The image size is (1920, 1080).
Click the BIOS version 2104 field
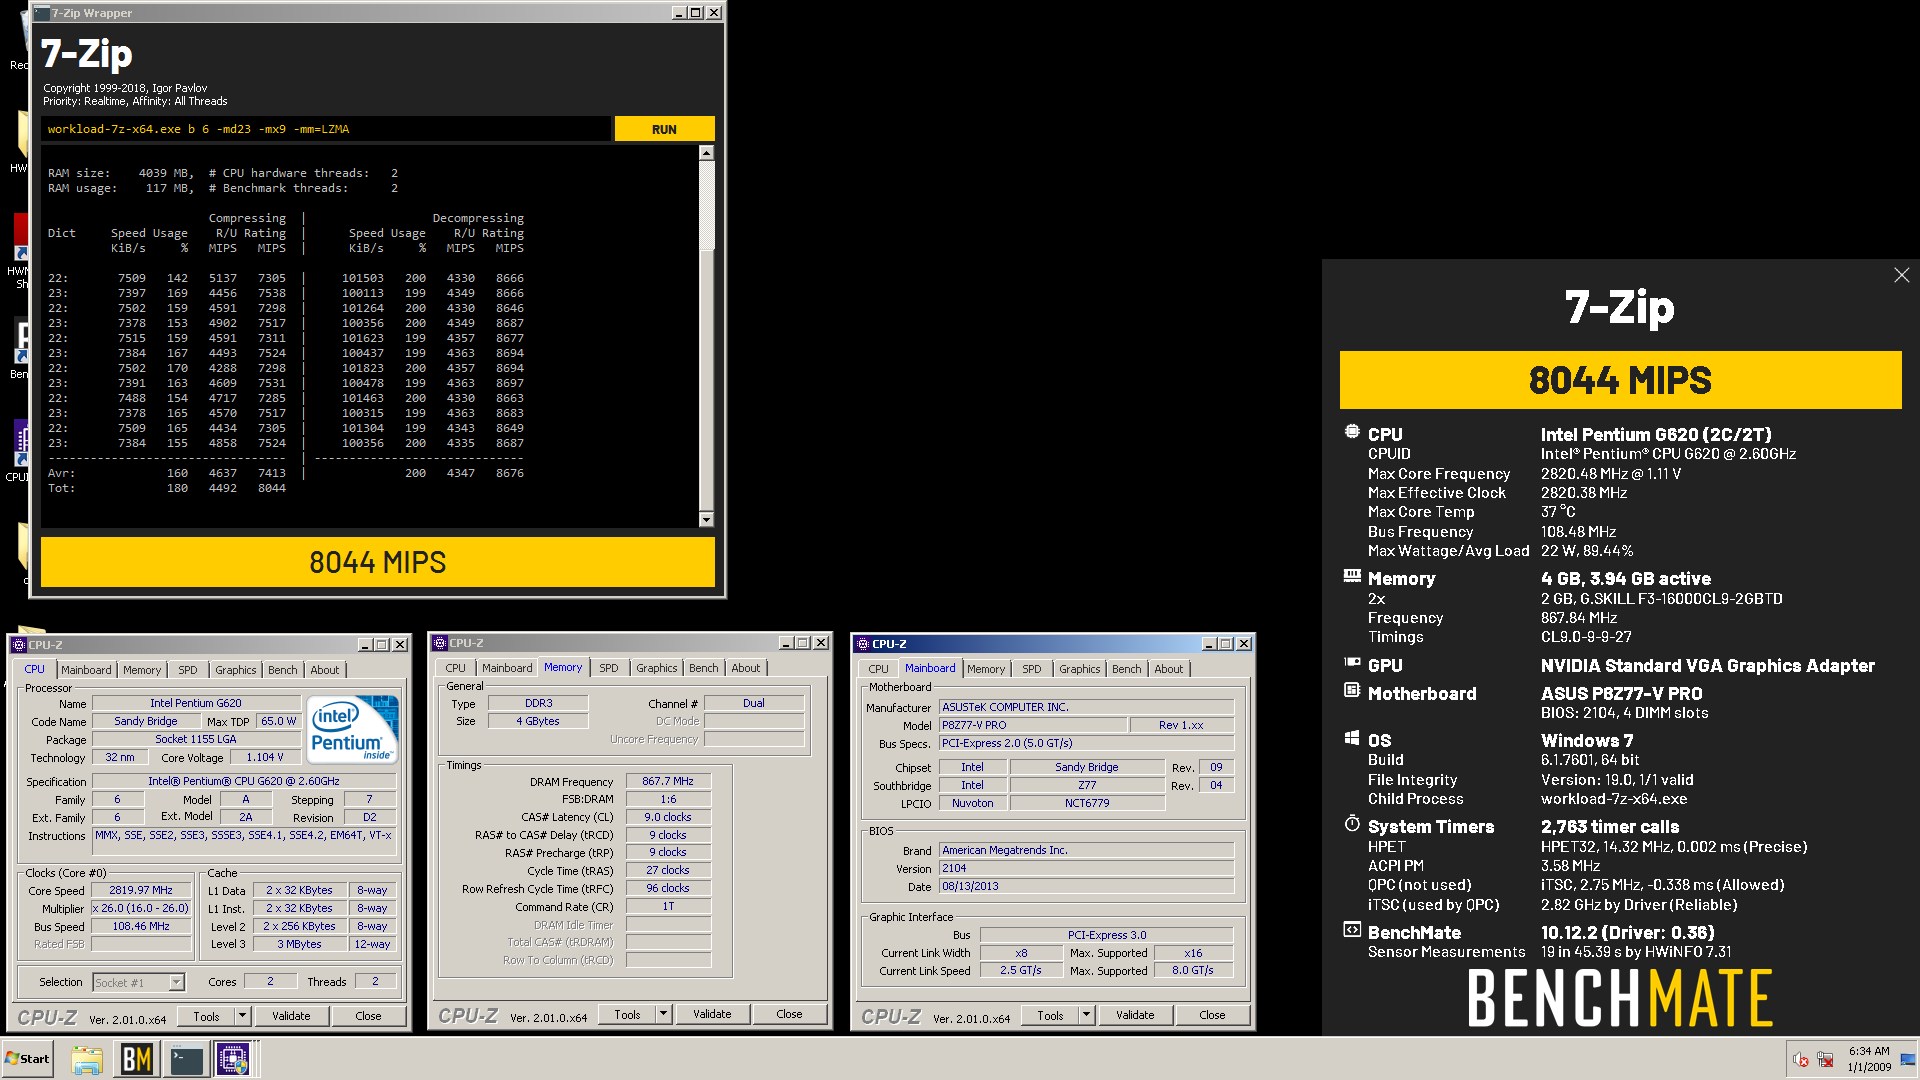click(1086, 868)
